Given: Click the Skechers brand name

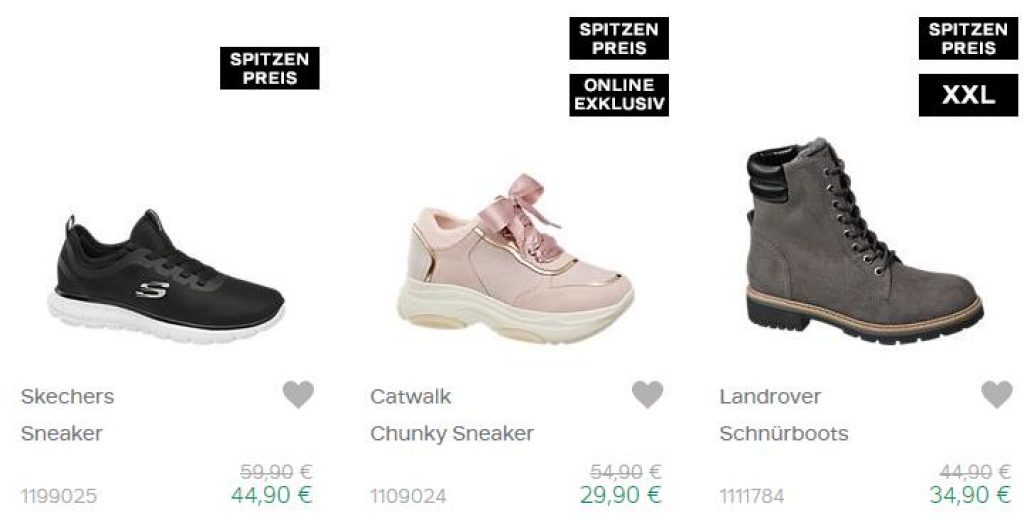Looking at the screenshot, I should [67, 397].
